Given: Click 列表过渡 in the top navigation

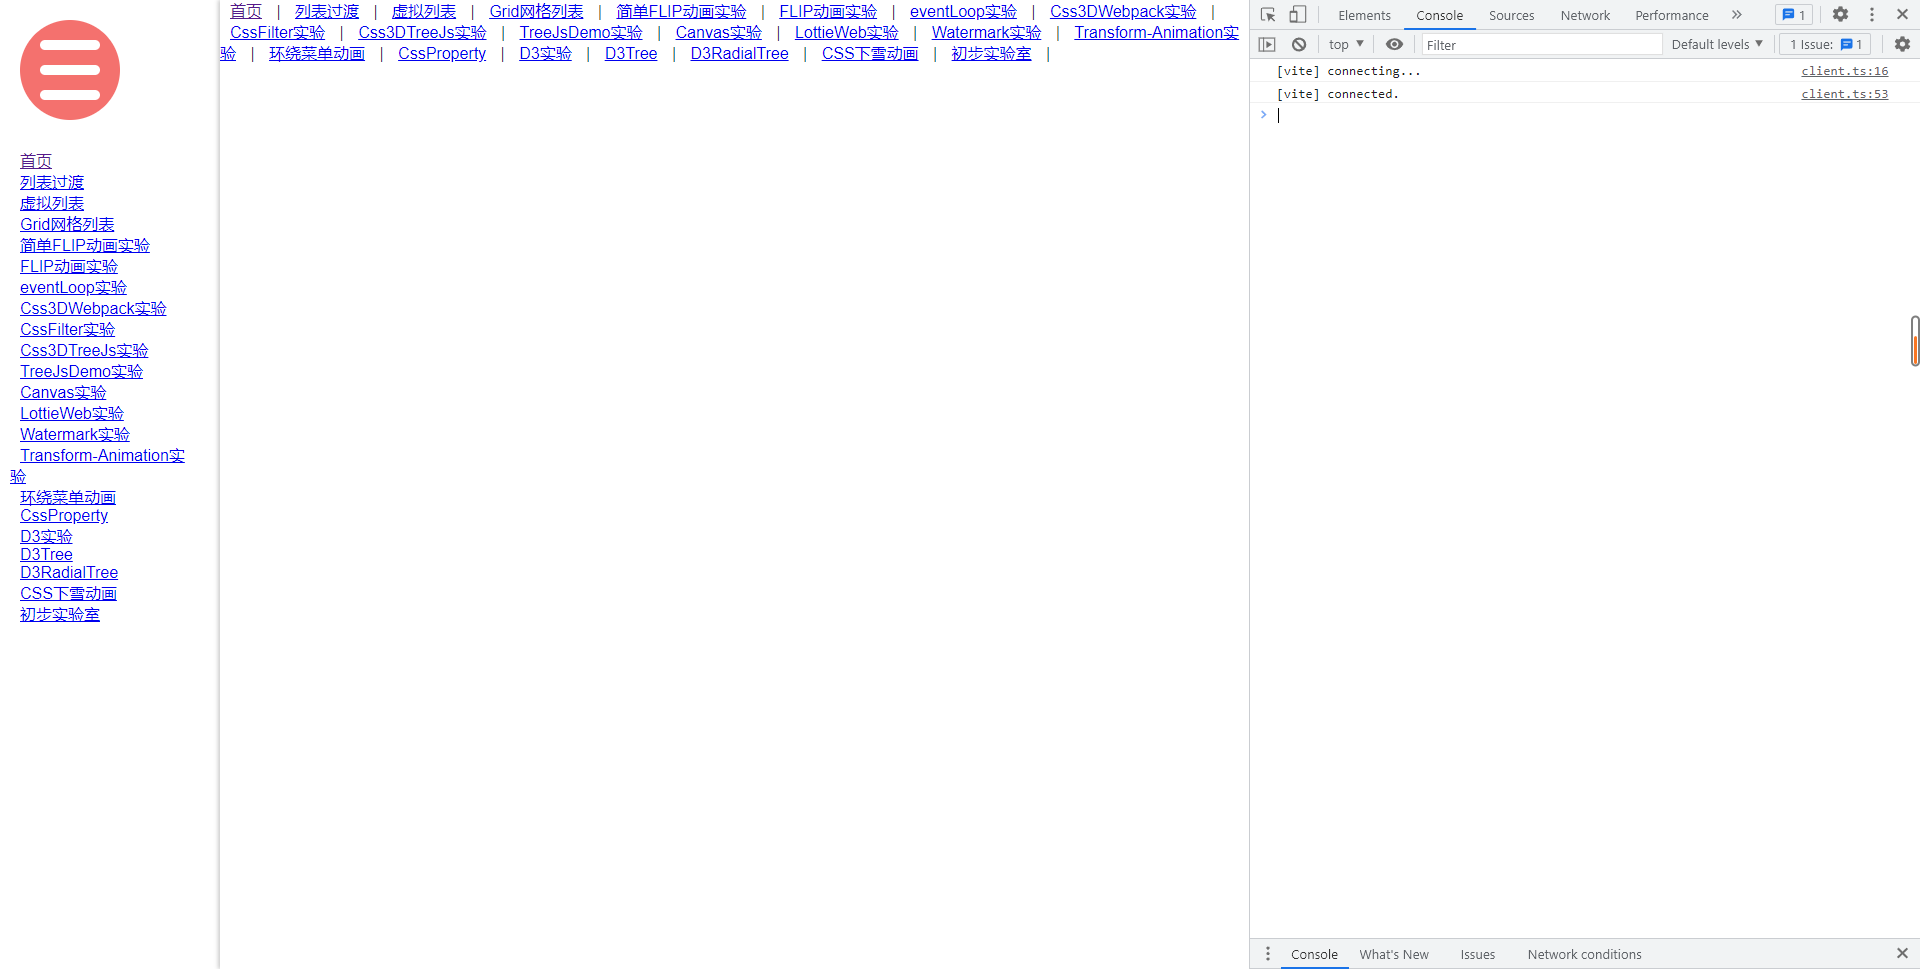Looking at the screenshot, I should tap(327, 11).
